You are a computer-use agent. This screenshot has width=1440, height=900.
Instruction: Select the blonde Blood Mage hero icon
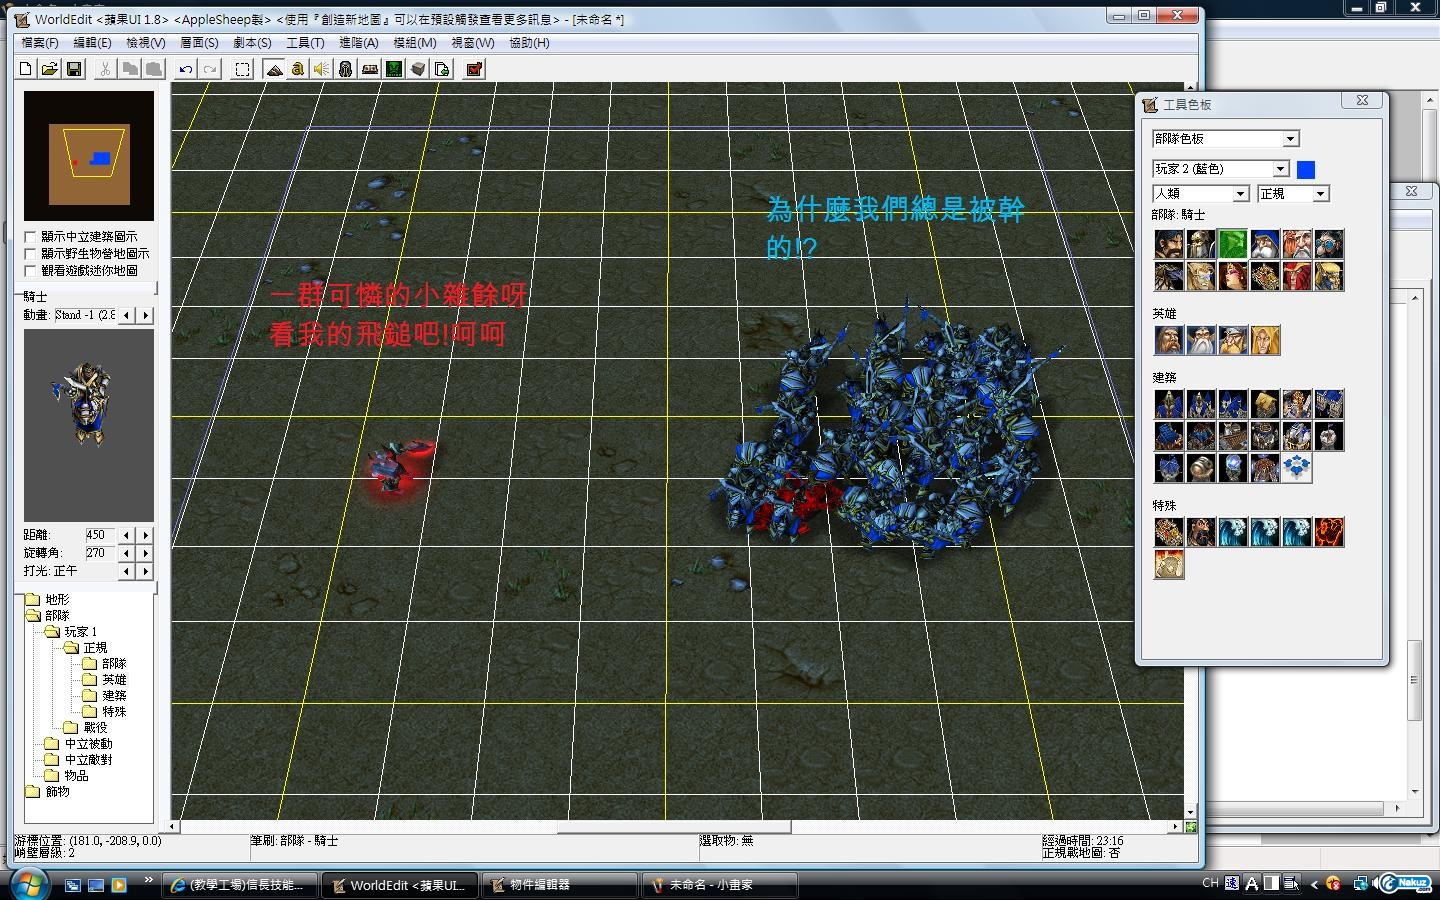coord(1265,340)
